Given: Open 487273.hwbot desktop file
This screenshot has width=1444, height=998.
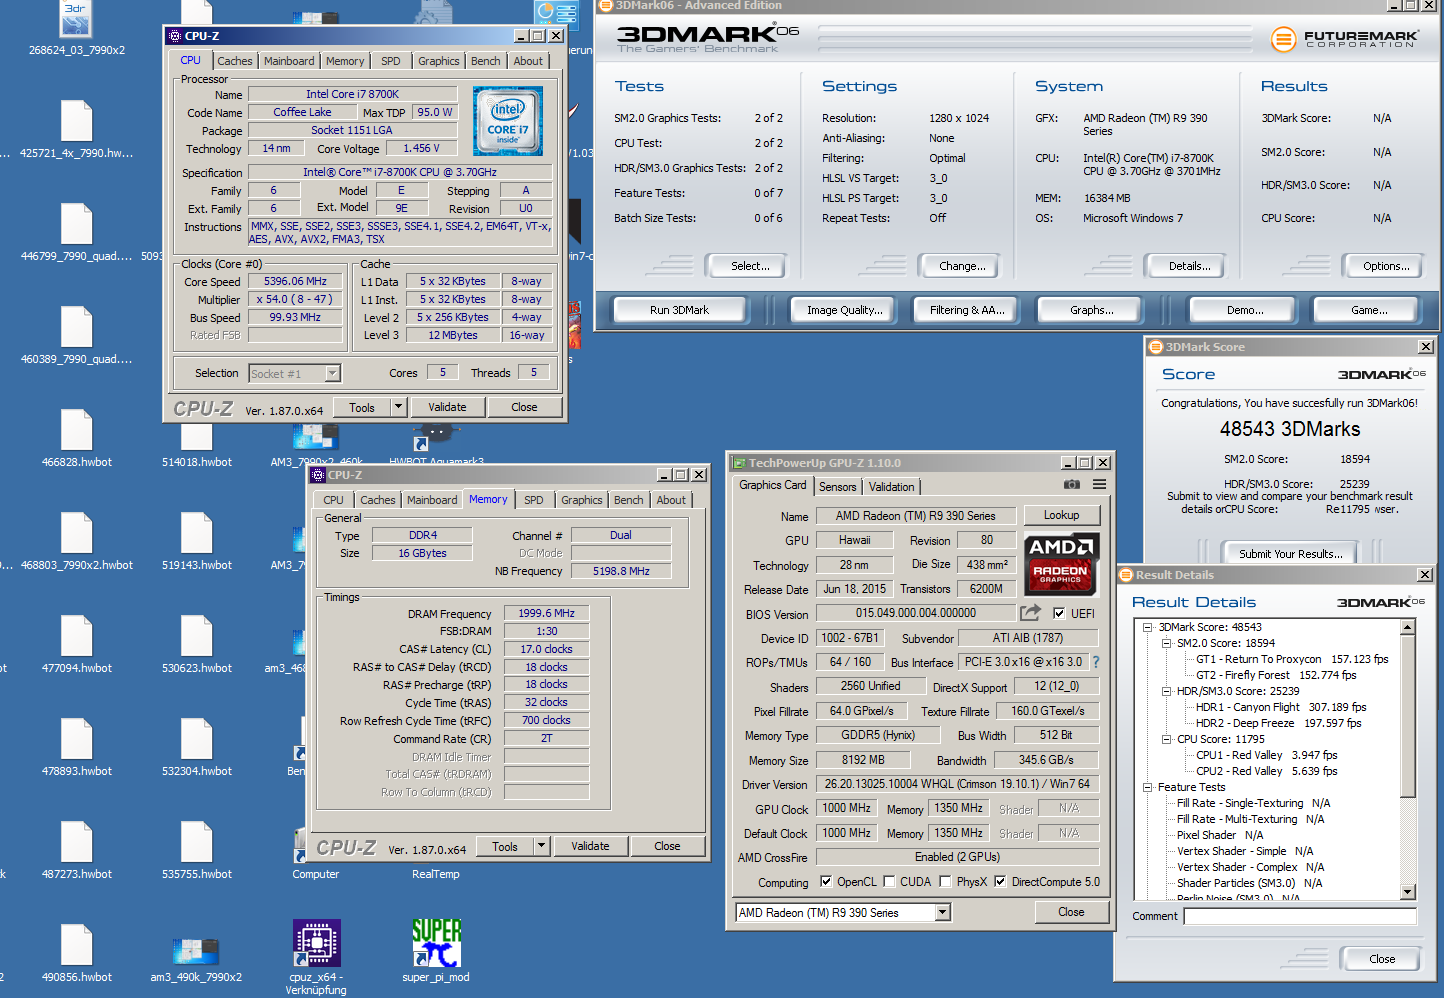Looking at the screenshot, I should coord(77,842).
